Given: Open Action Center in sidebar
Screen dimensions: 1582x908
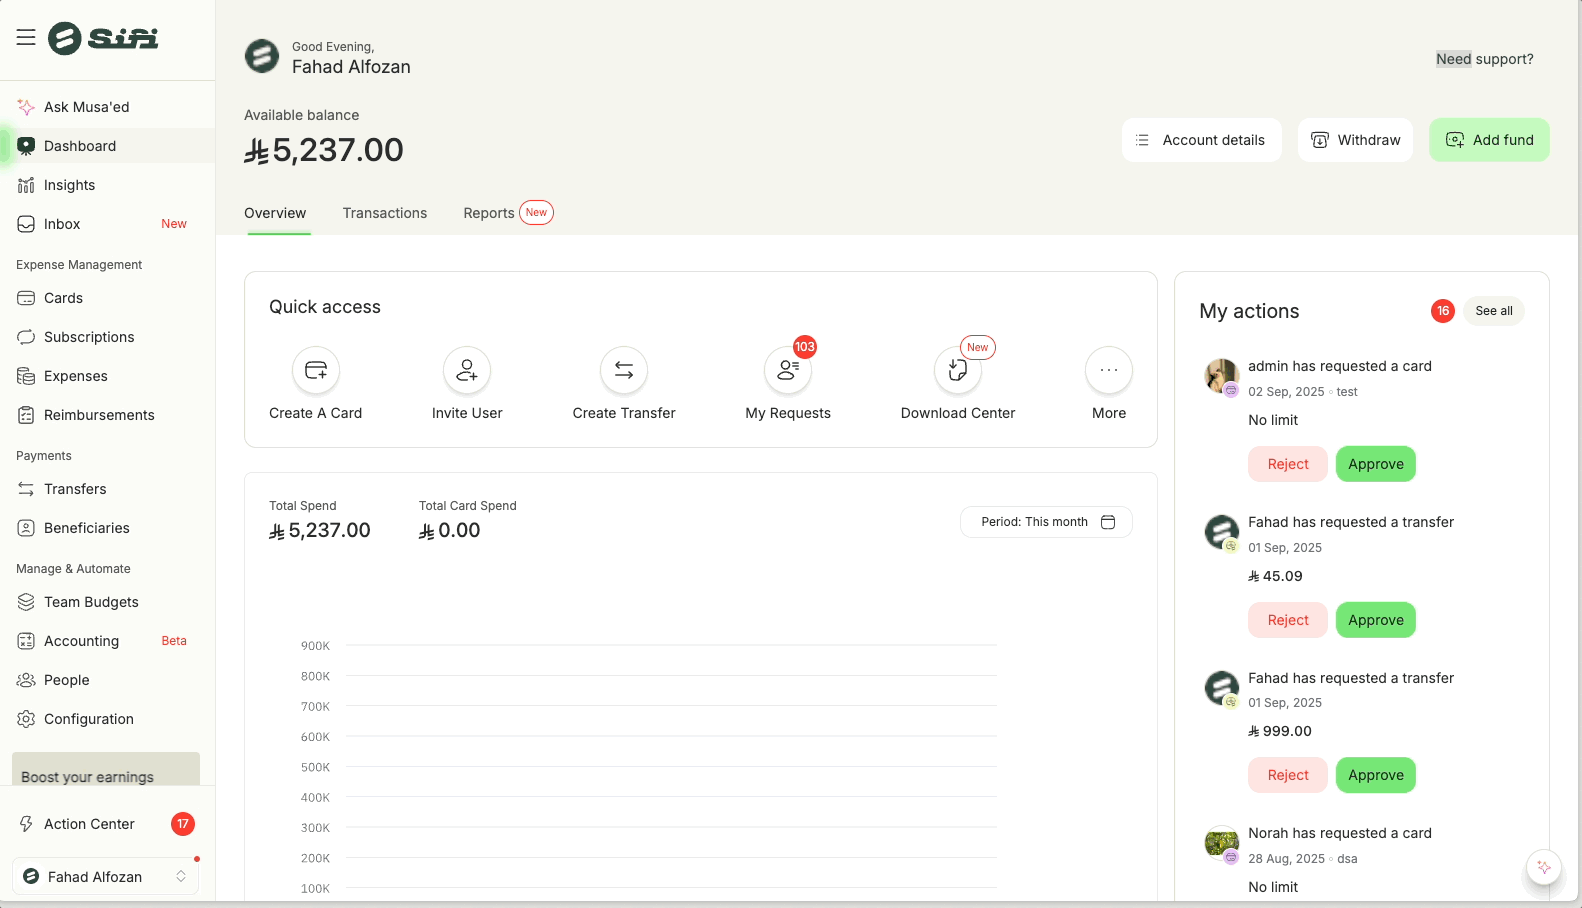Looking at the screenshot, I should point(89,824).
